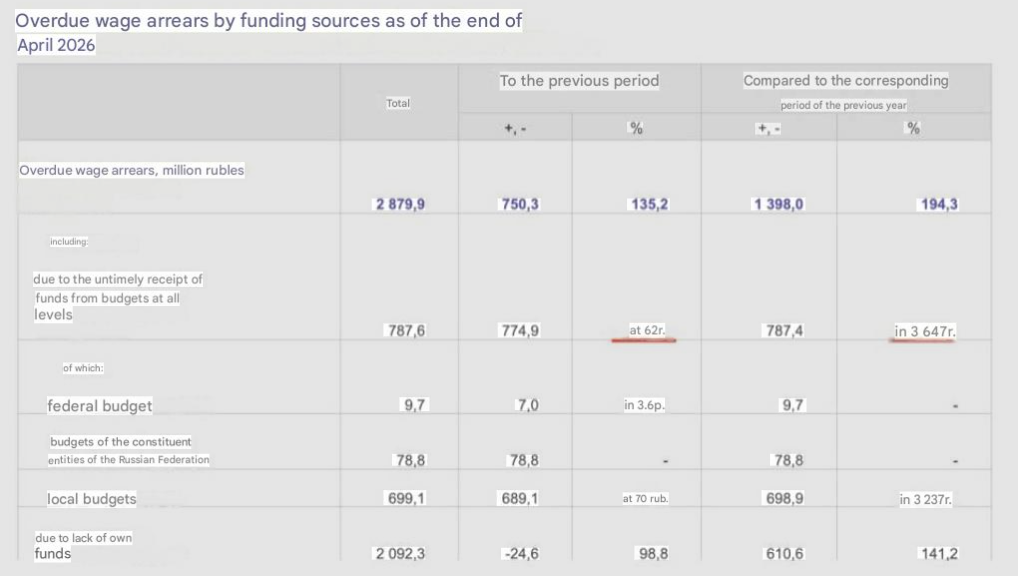The width and height of the screenshot is (1018, 576).
Task: Click the underlined 'at 62r.' cell
Action: (647, 330)
